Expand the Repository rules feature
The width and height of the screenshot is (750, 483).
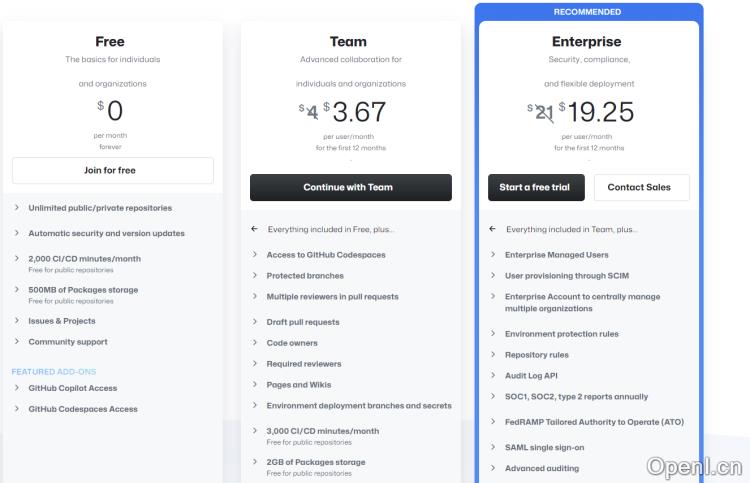pyautogui.click(x=536, y=355)
